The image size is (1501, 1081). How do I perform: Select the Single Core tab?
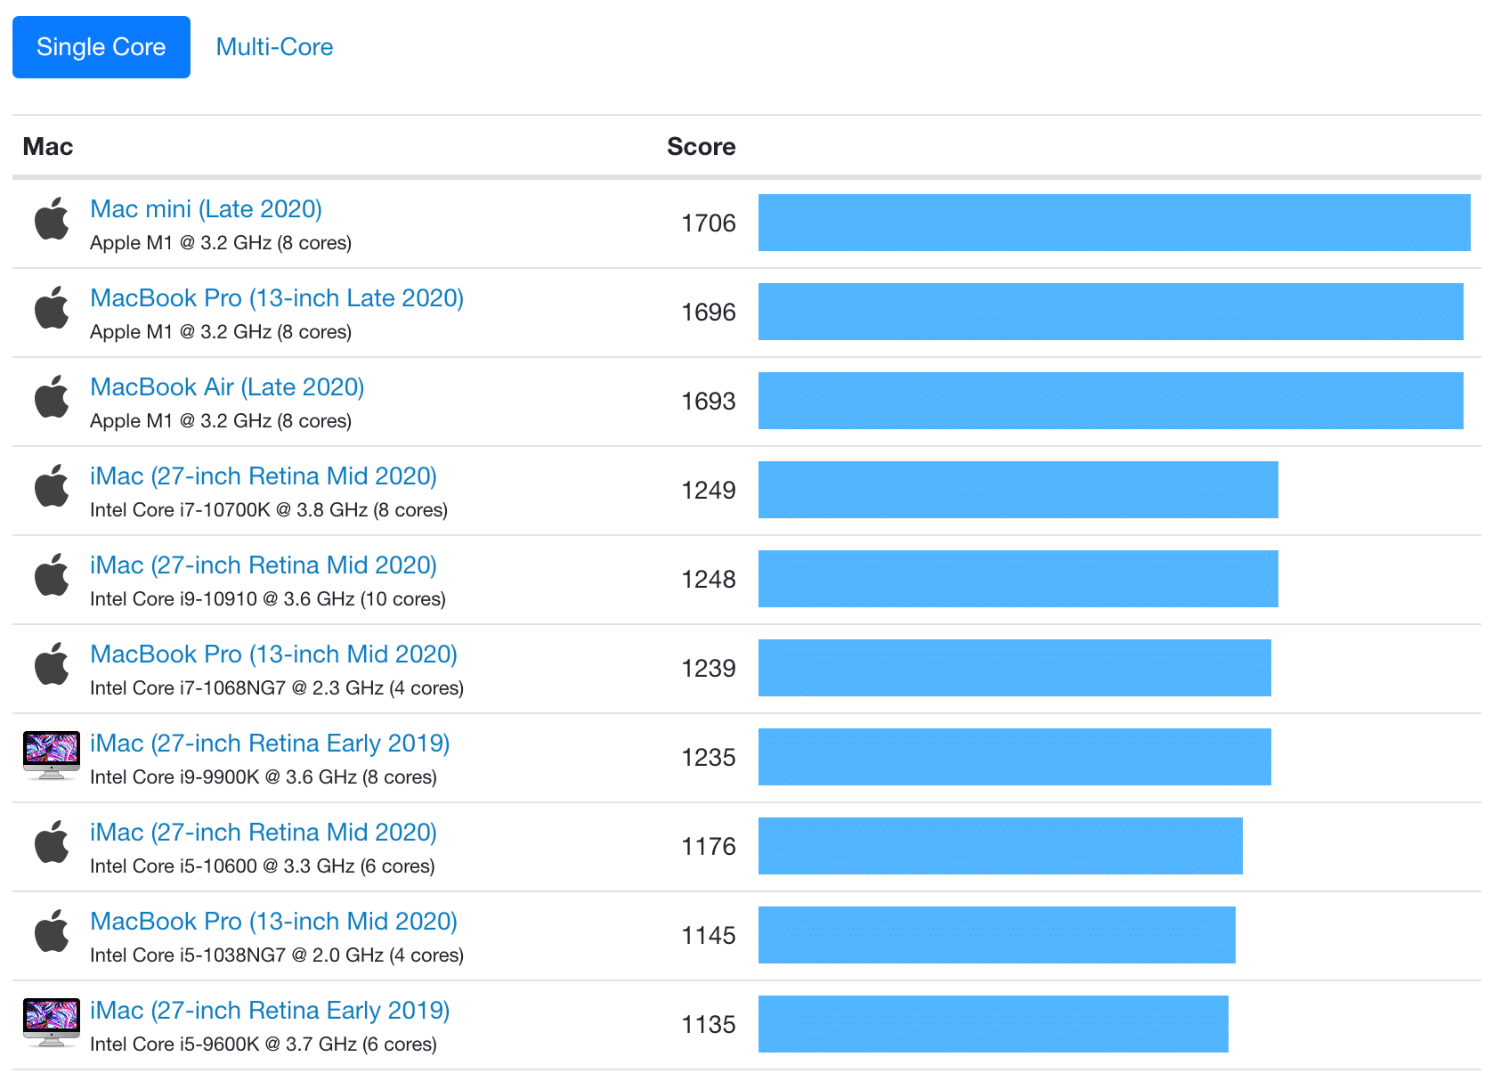tap(101, 47)
